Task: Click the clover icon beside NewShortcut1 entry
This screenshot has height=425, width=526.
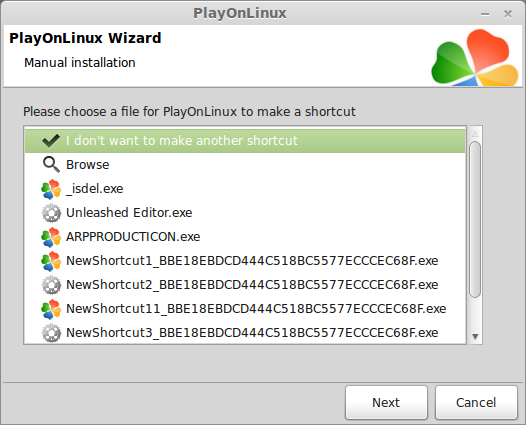Action: pos(51,261)
